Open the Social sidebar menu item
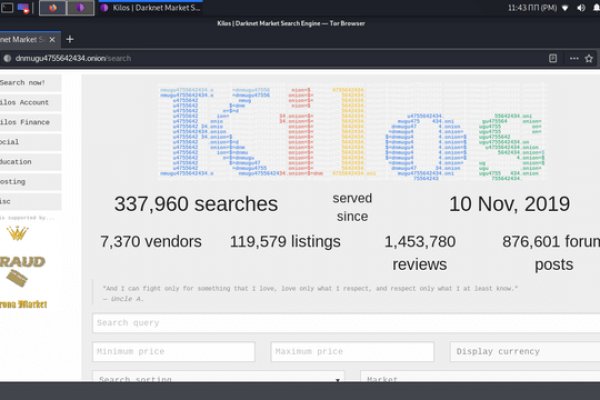This screenshot has width=600, height=400. pos(30,142)
